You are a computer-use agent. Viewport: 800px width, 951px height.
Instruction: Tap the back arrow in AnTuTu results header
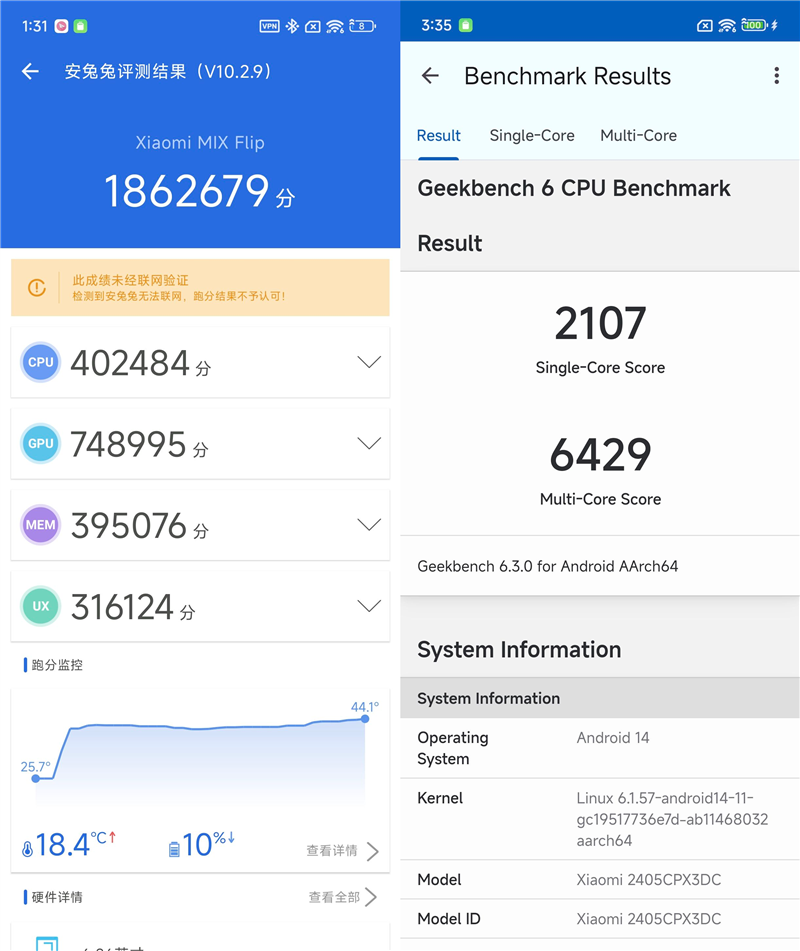point(30,72)
